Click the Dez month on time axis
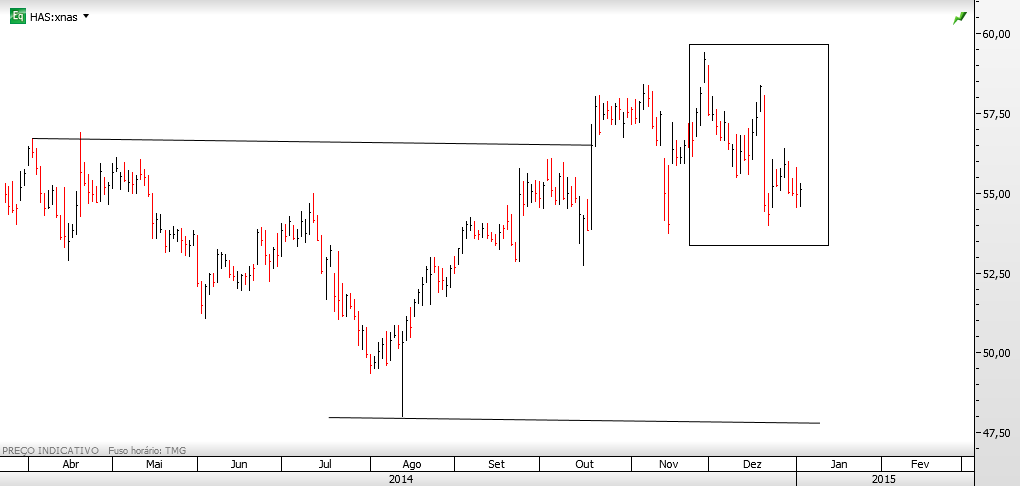The image size is (1020, 486). (752, 464)
